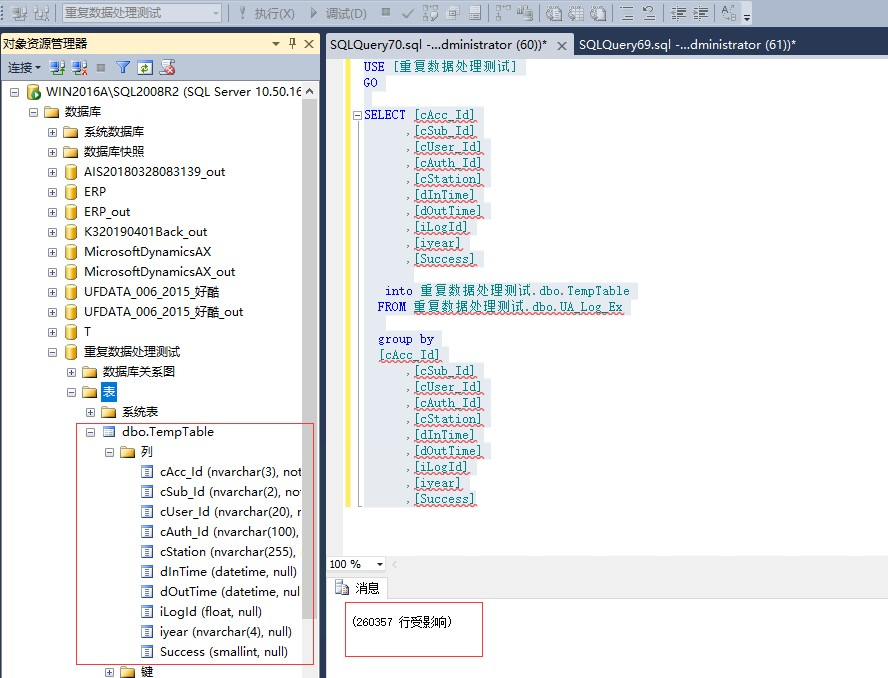This screenshot has height=678, width=888.
Task: Pin or auto-hide the 对象资源管理器 panel
Action: click(293, 44)
